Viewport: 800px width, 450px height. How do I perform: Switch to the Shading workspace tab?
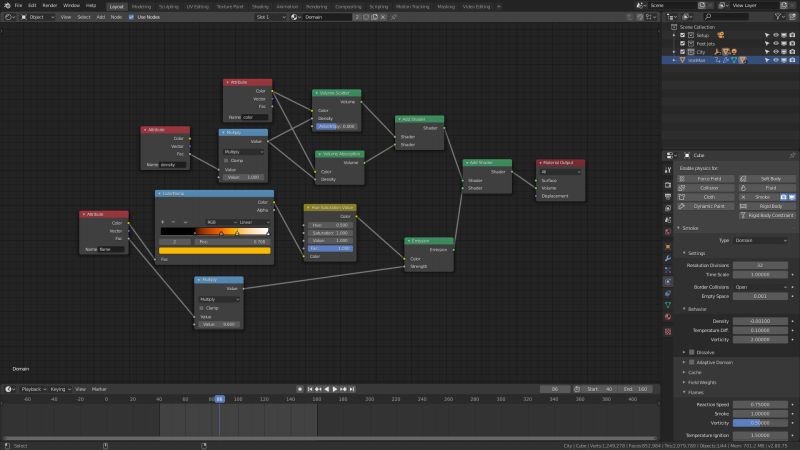260,7
